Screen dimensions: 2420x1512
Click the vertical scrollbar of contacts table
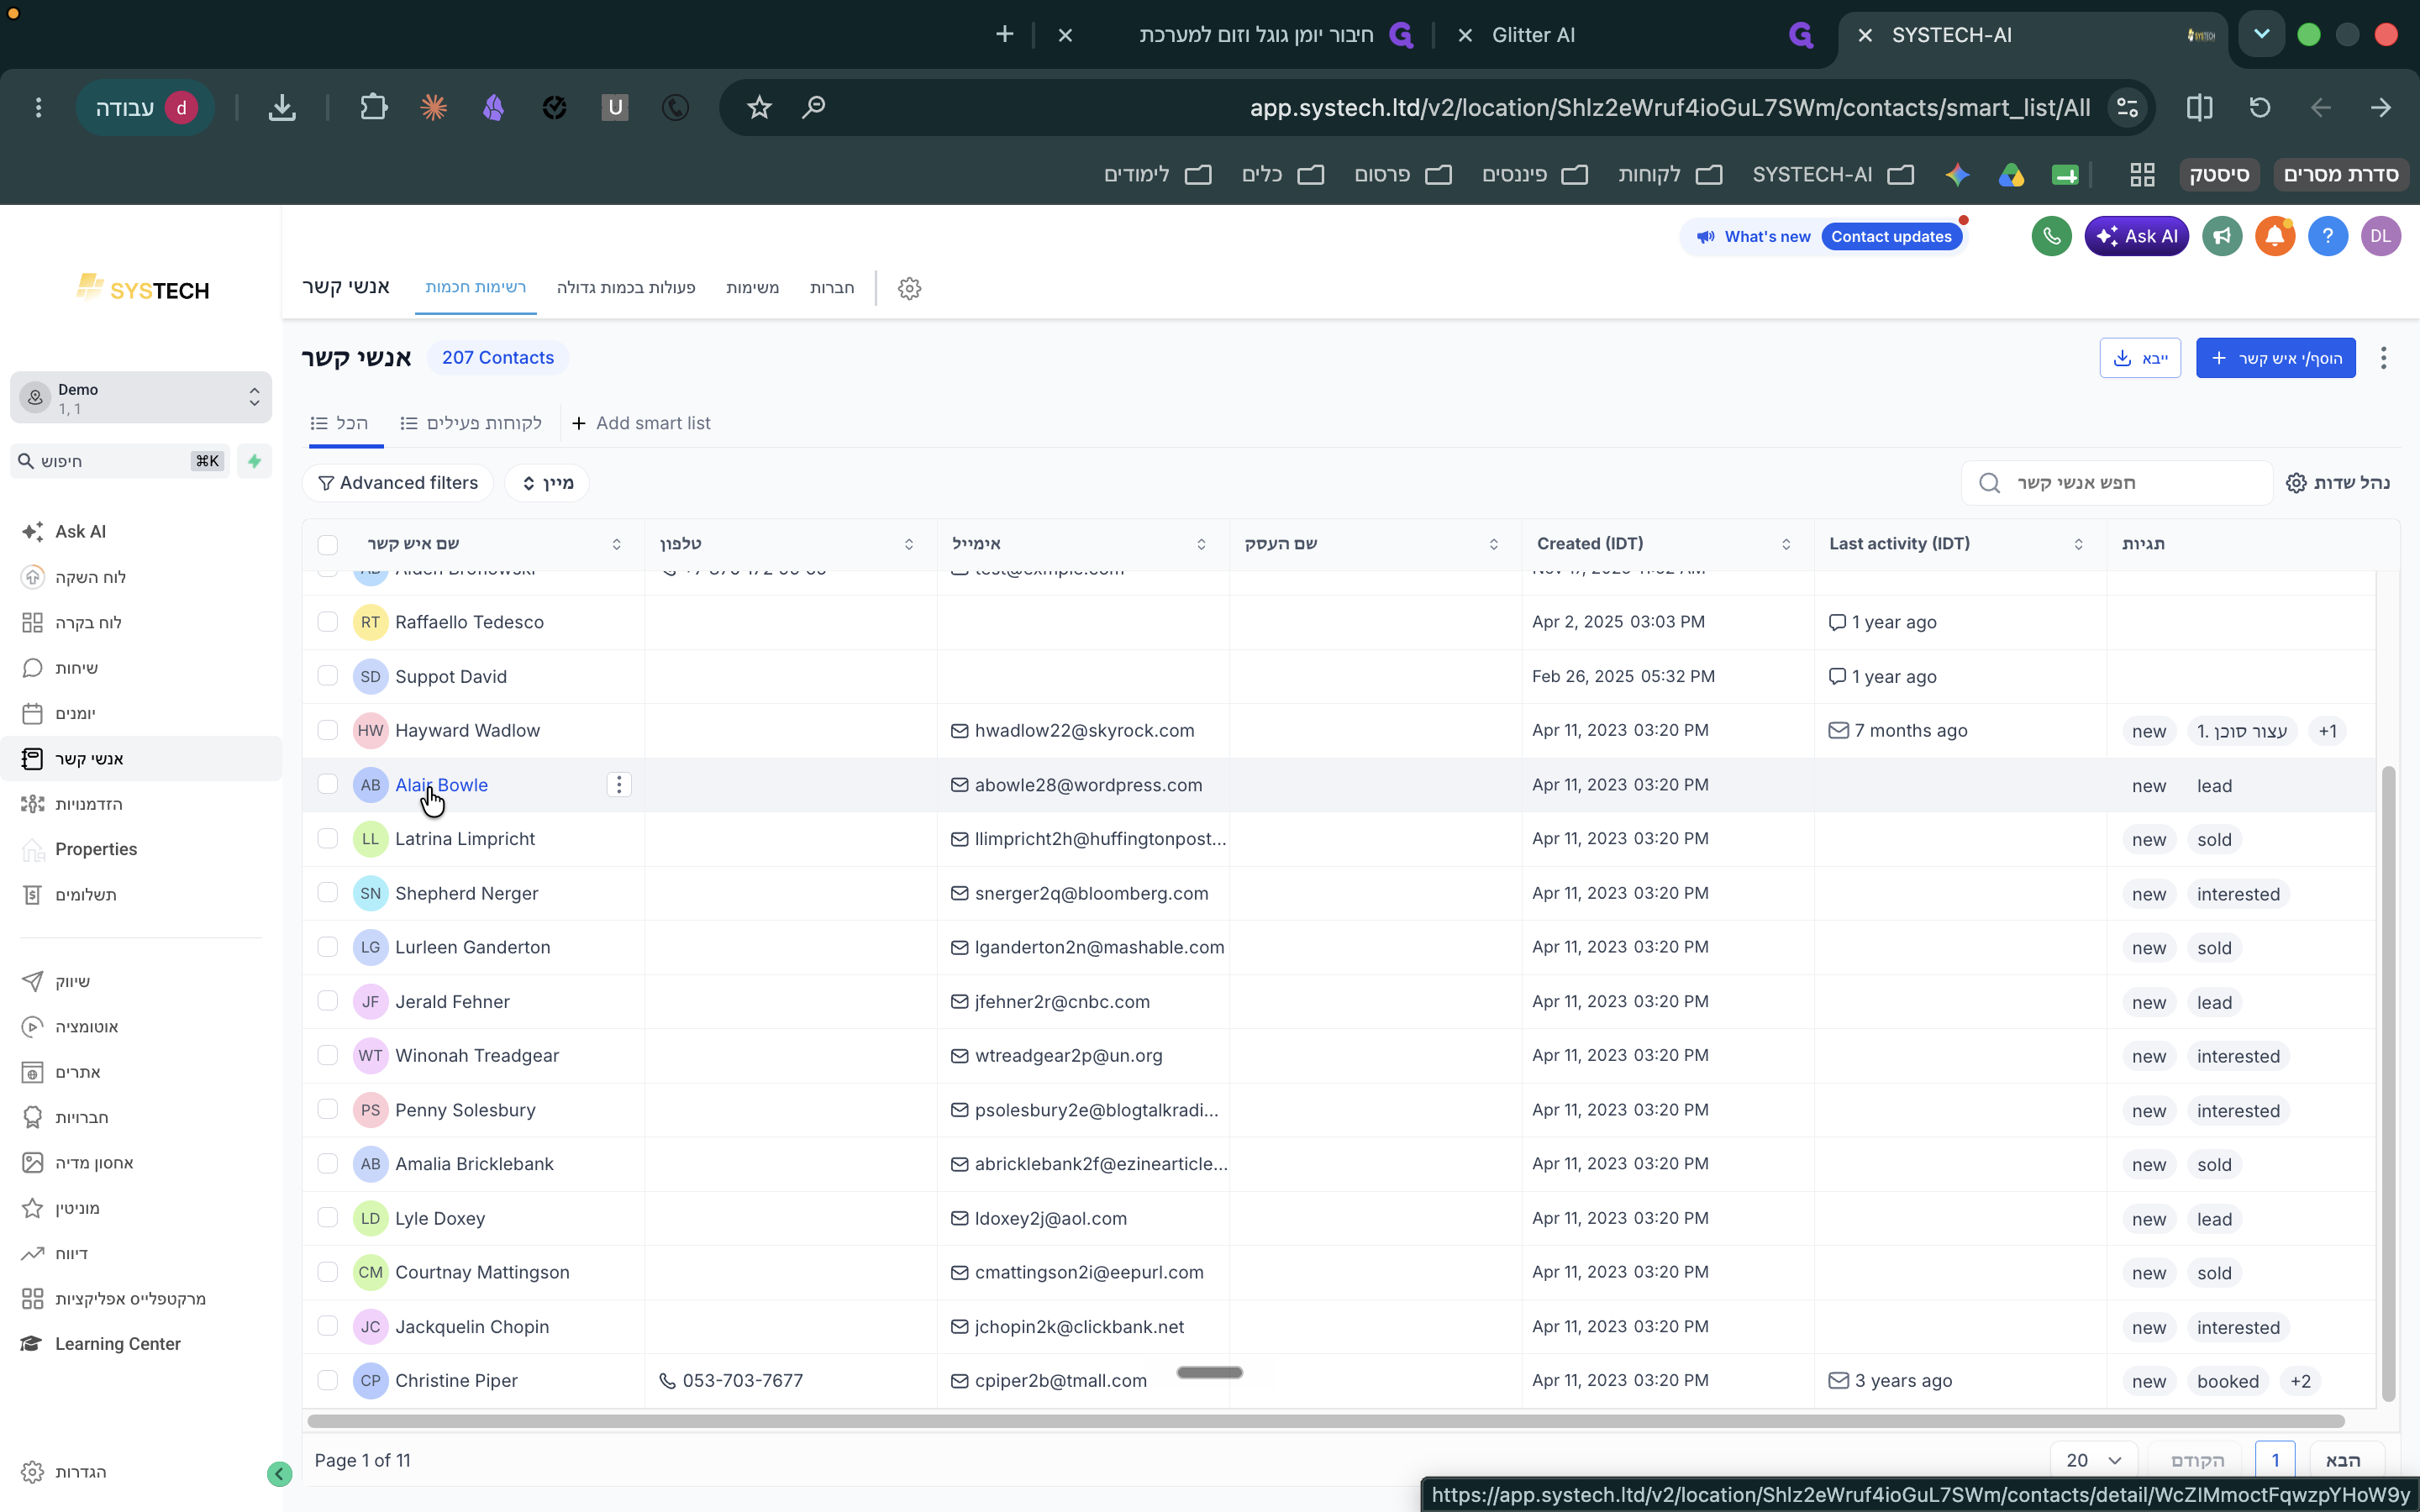point(2388,1083)
